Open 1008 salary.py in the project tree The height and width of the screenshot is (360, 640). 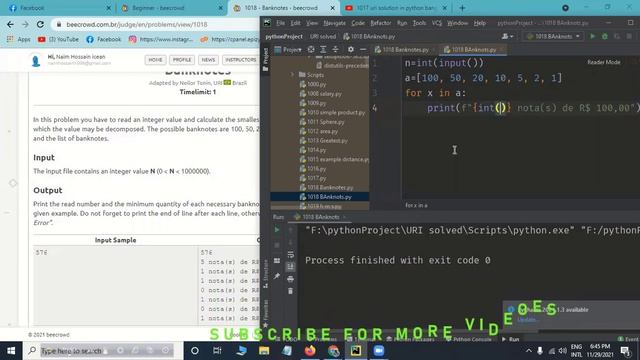click(321, 93)
